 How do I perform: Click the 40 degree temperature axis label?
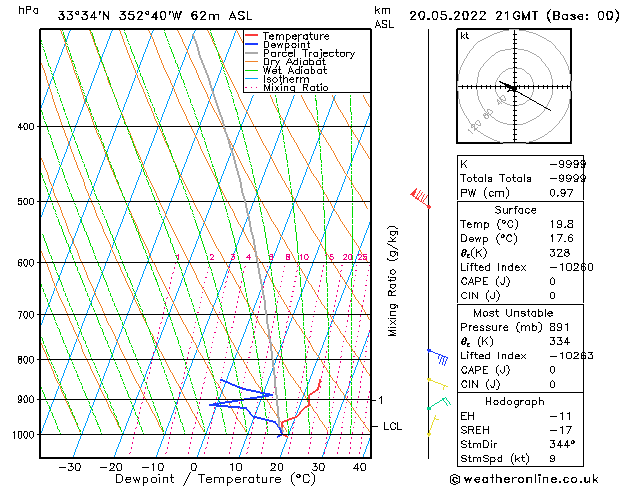pos(360,467)
